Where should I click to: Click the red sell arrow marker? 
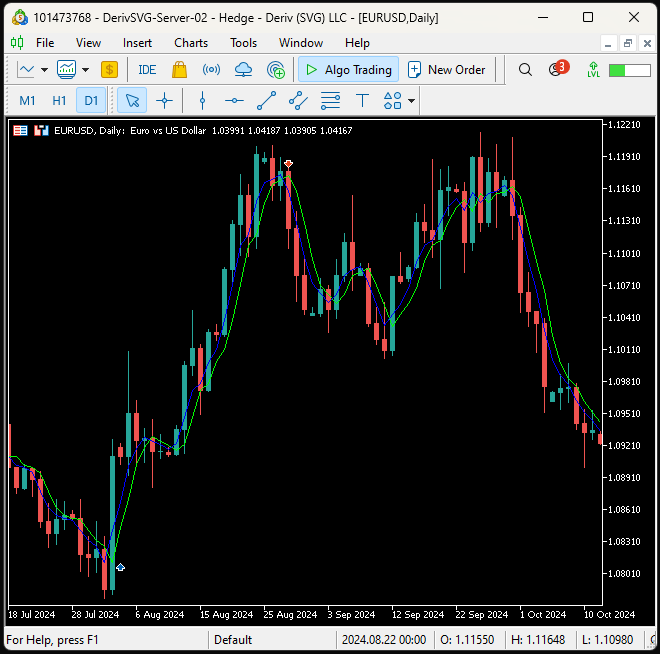(x=288, y=164)
